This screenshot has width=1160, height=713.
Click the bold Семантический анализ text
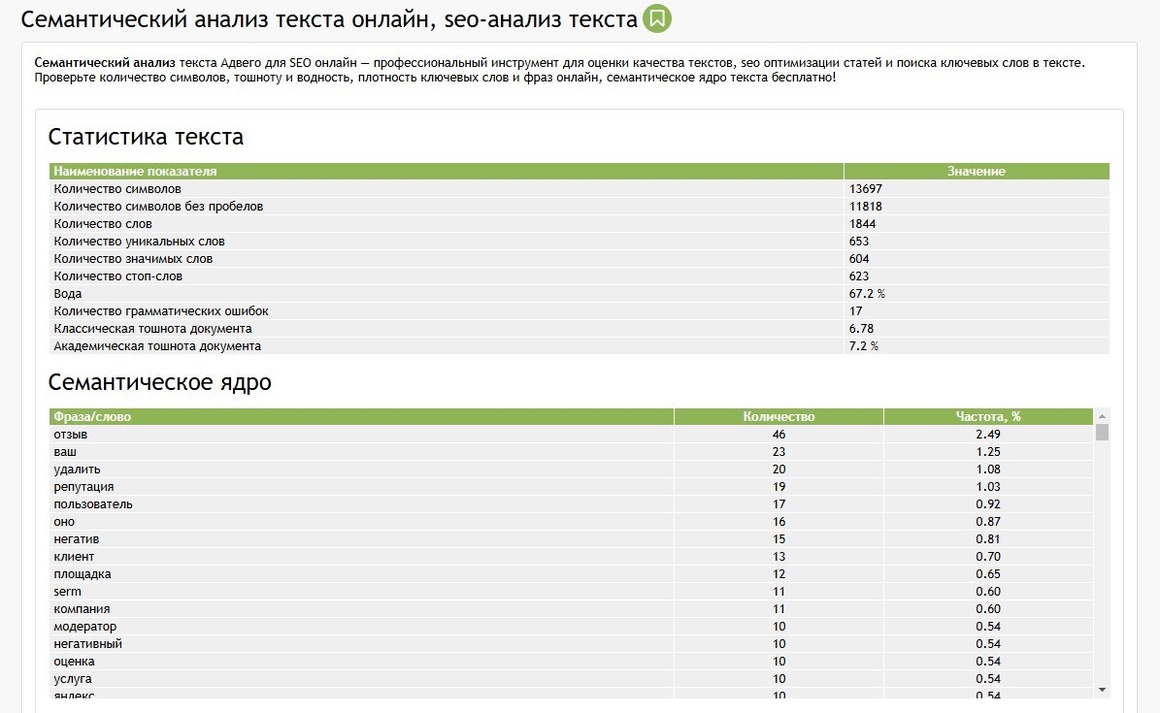tap(104, 63)
